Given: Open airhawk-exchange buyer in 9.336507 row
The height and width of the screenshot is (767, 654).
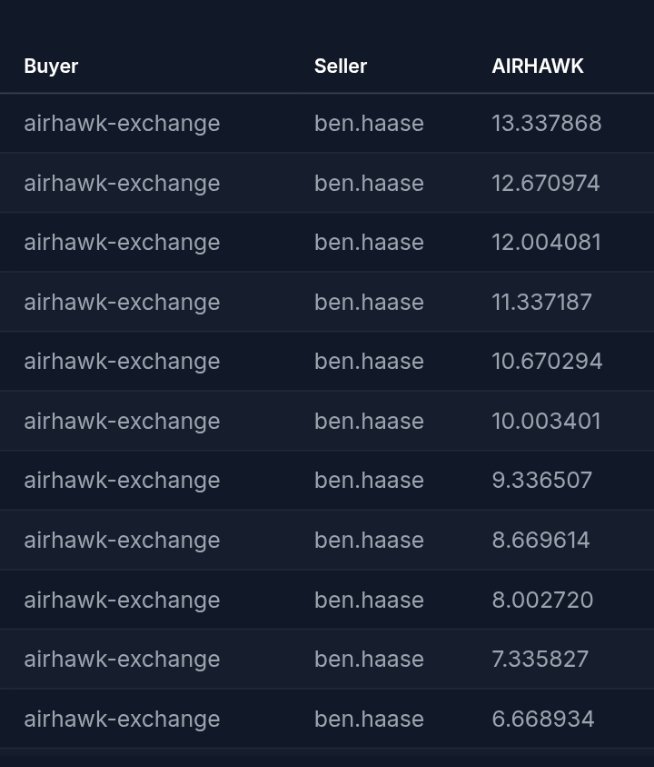Looking at the screenshot, I should (x=122, y=480).
